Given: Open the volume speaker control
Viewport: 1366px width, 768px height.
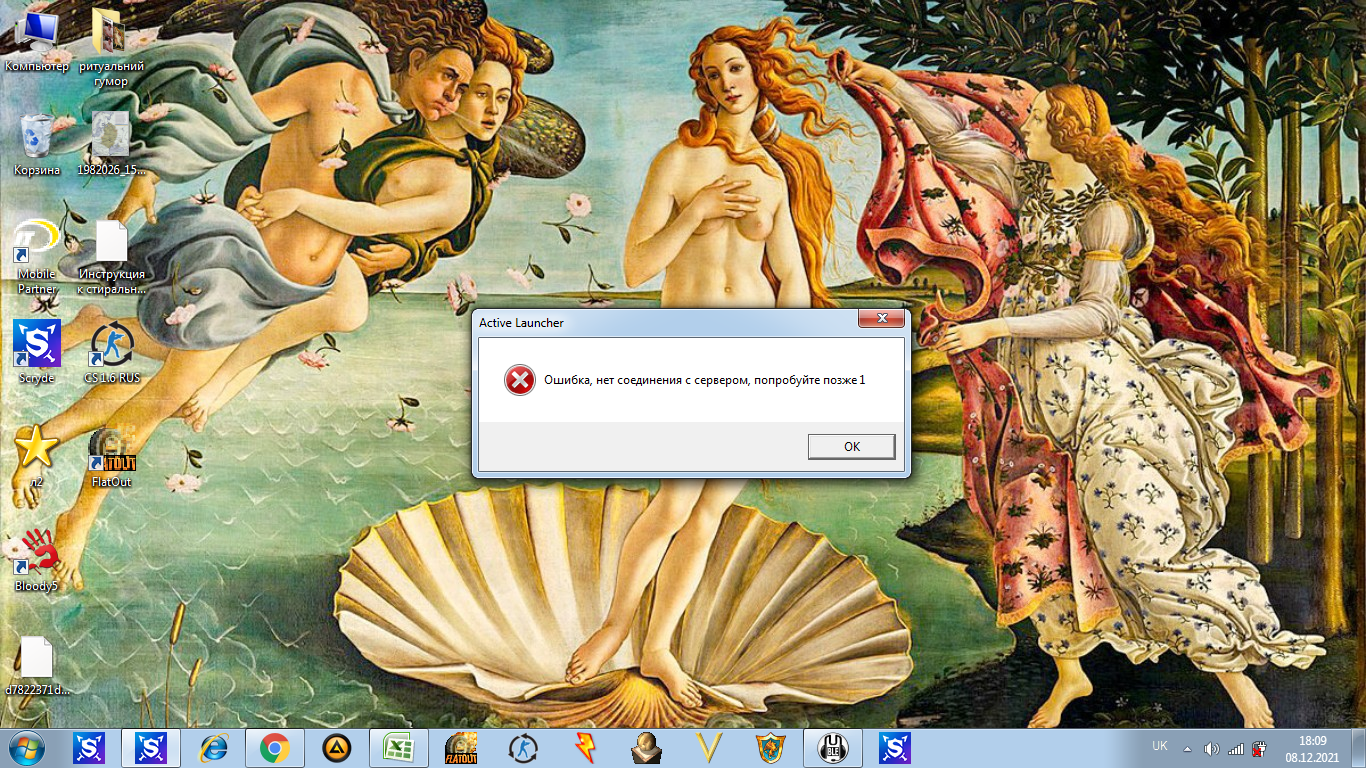Looking at the screenshot, I should tap(1211, 748).
